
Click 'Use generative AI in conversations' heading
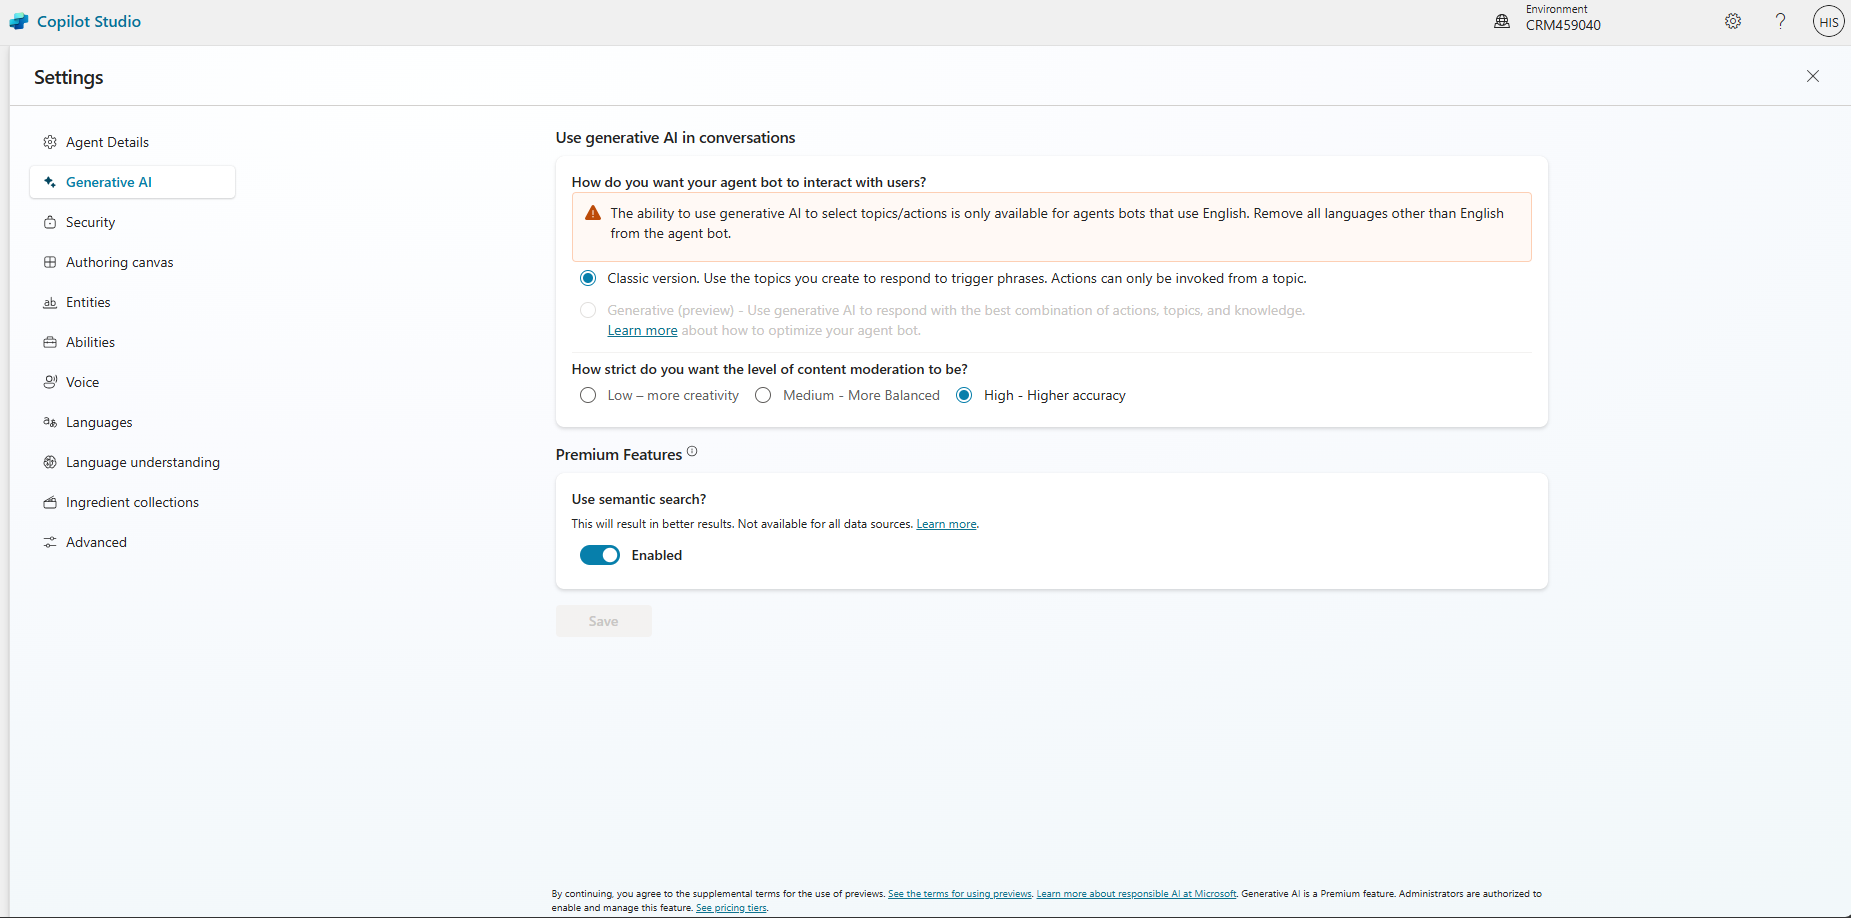point(676,138)
